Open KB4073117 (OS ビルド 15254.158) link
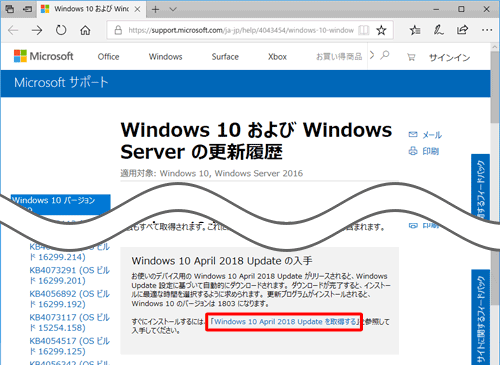Image resolution: width=500 pixels, height=365 pixels. click(69, 322)
